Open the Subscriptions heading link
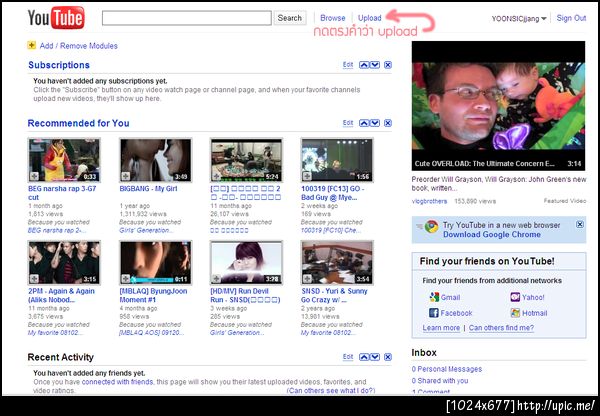The image size is (600, 416). (59, 65)
